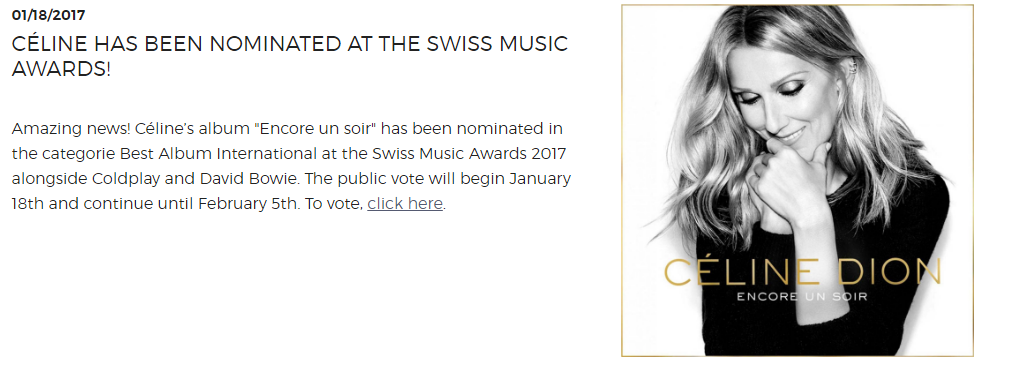Click the word "AWARDS!" in the headline

point(61,69)
